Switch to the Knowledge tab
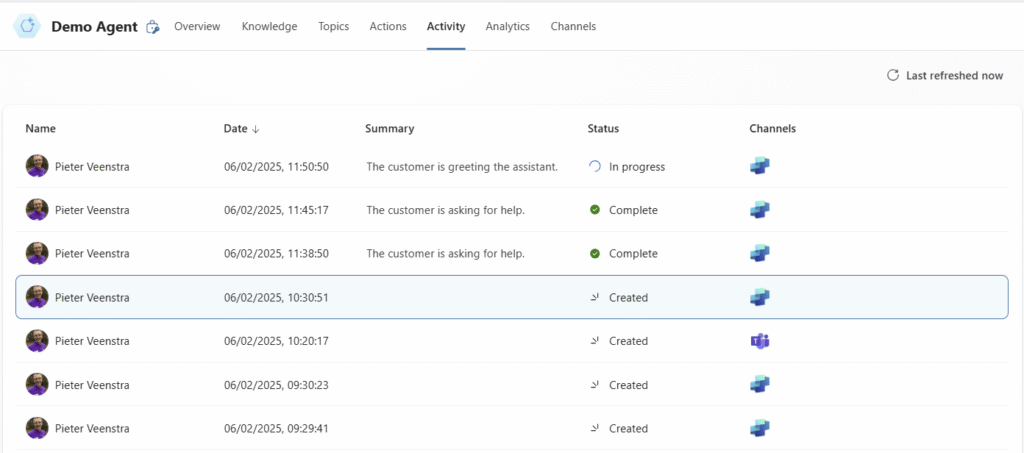This screenshot has height=453, width=1024. 269,27
